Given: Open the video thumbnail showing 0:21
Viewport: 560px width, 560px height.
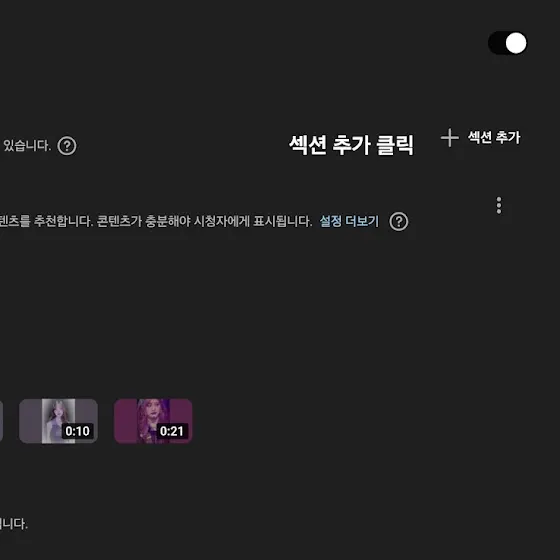Looking at the screenshot, I should tap(153, 421).
